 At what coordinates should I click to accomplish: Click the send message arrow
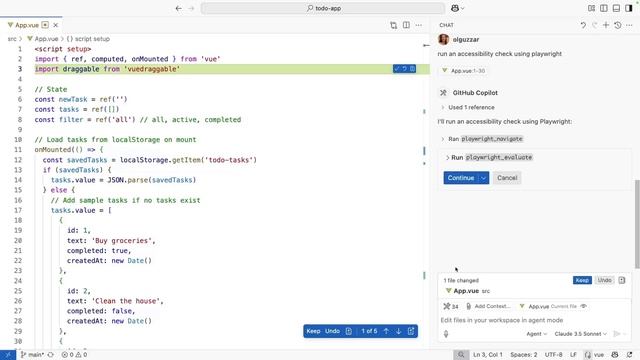click(617, 334)
